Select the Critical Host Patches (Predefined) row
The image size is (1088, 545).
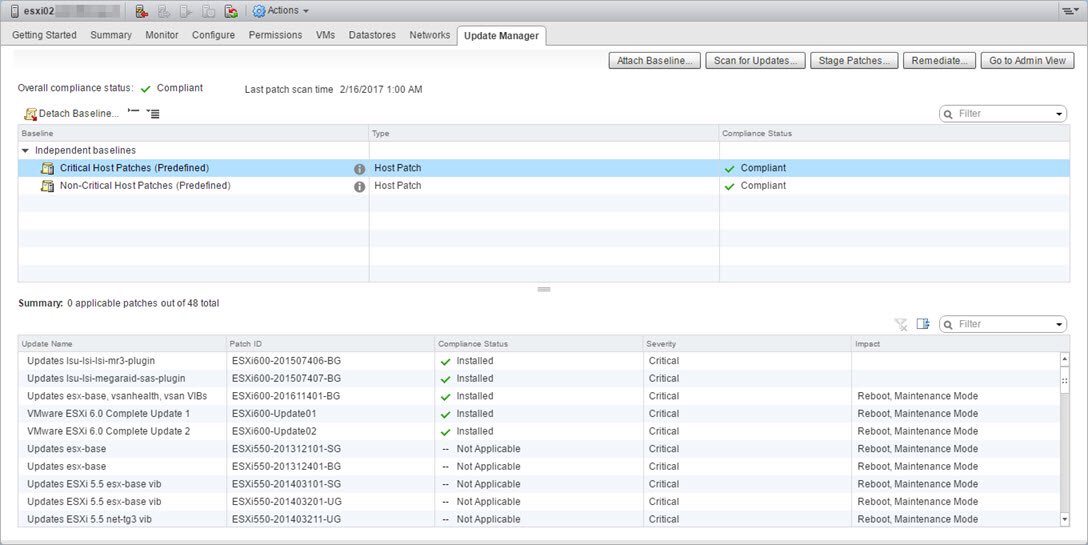544,168
